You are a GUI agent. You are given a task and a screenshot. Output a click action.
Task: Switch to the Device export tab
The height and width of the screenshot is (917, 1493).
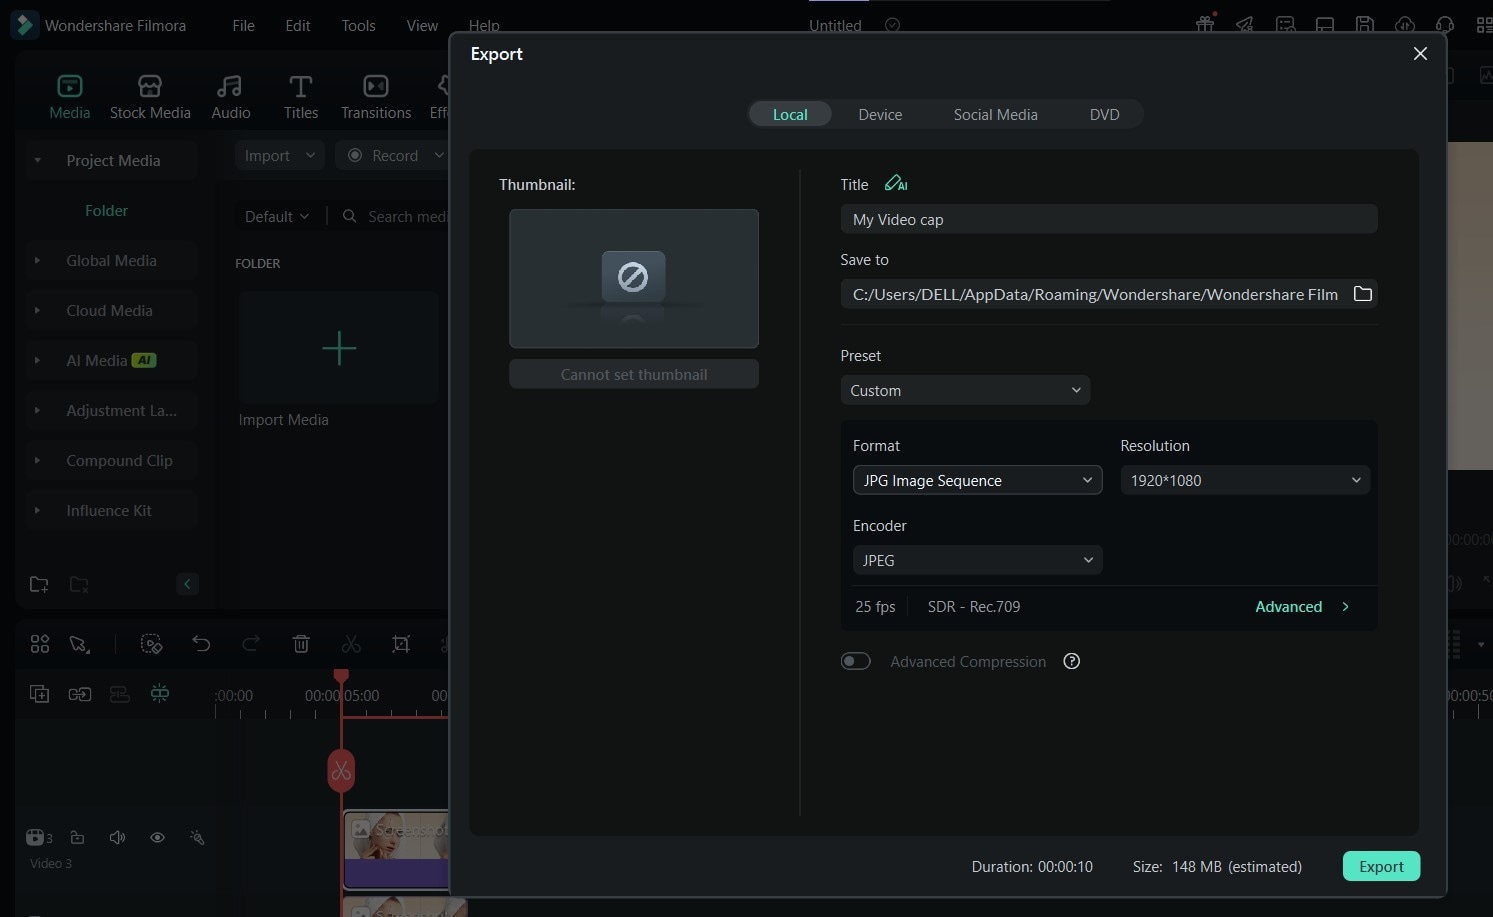pyautogui.click(x=880, y=114)
